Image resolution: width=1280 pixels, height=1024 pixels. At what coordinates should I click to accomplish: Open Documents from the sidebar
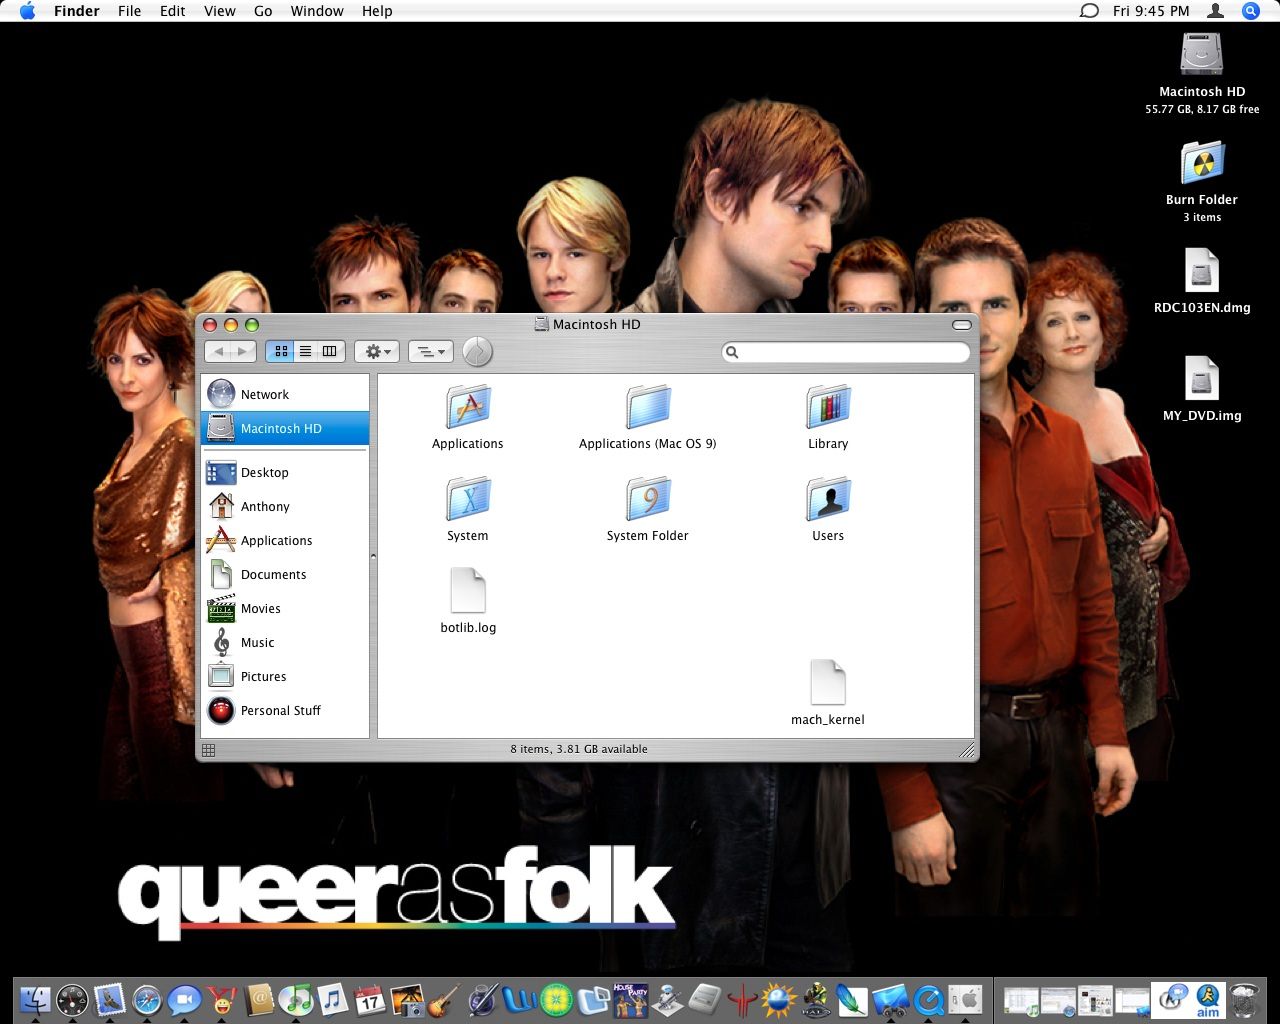[285, 574]
